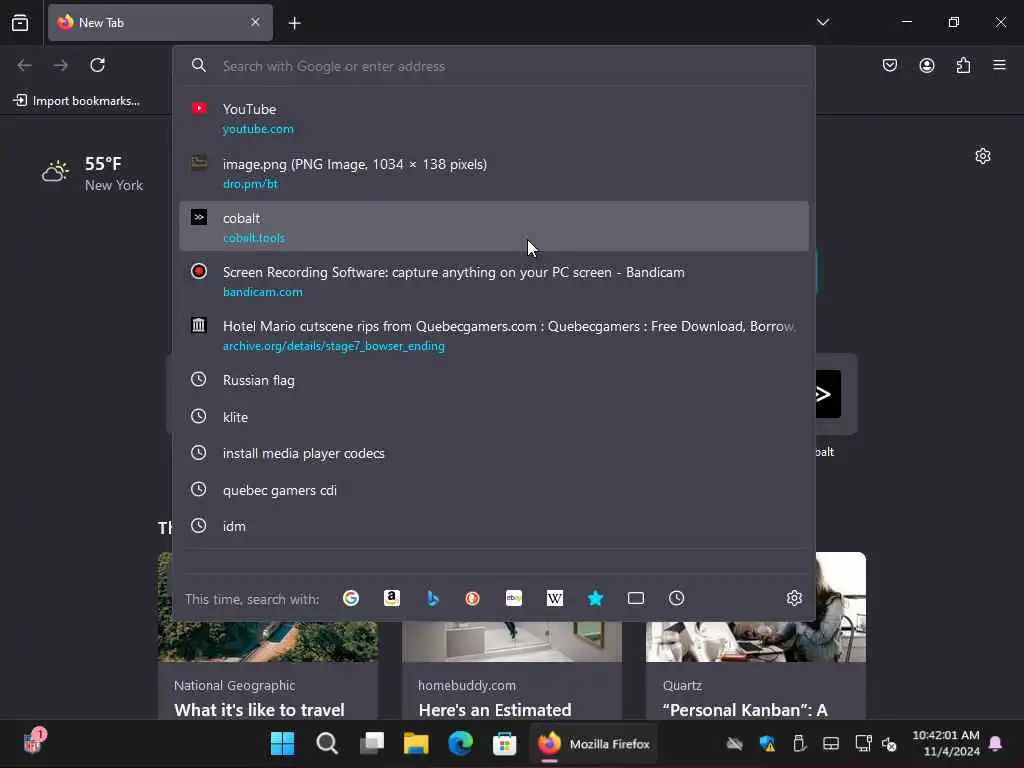Screen dimensions: 1024x768
Task: Pick recent search klite
Action: pos(494,417)
